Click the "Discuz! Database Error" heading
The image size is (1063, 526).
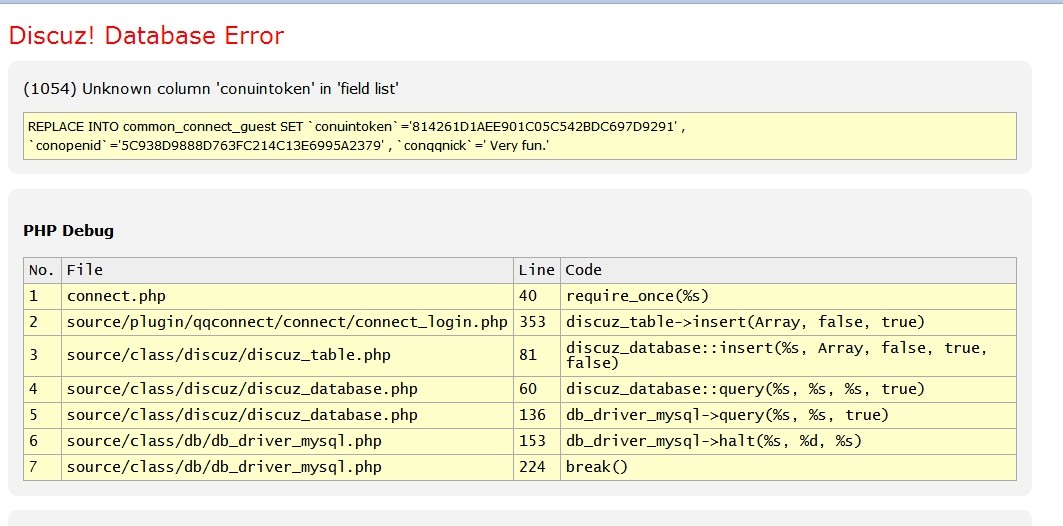pos(146,36)
